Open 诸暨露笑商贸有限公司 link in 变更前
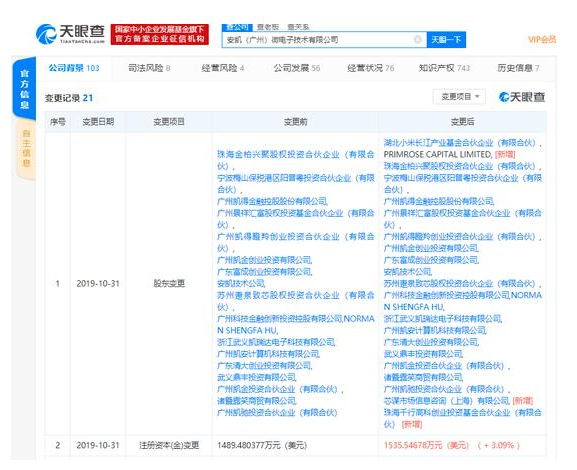This screenshot has height=470, width=577. 256,401
